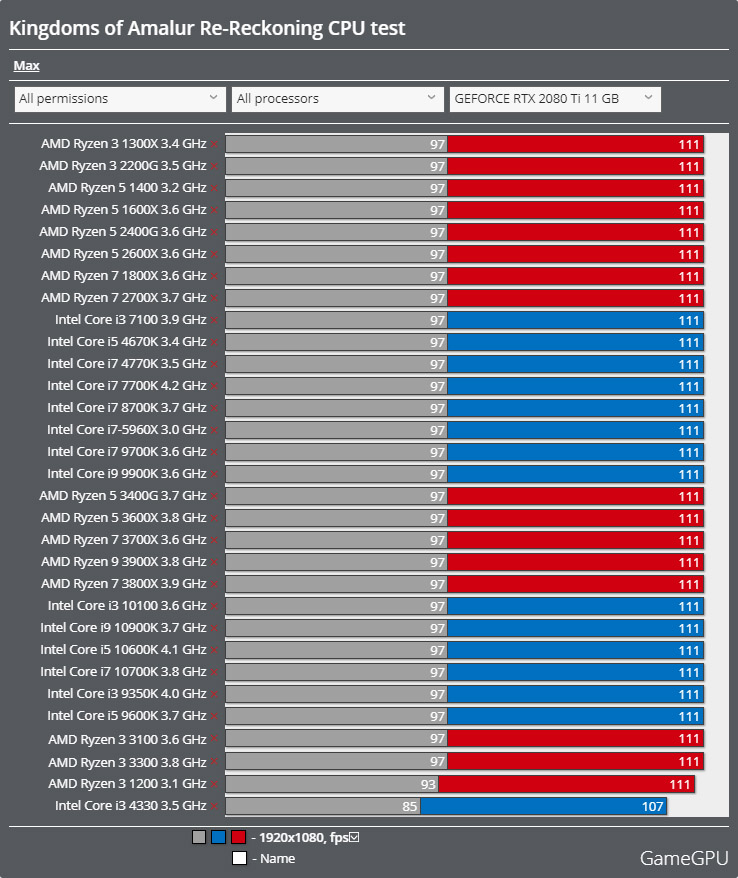Remove the Intel Core i3 4330 row
Viewport: 738px width, 878px height.
coord(214,806)
